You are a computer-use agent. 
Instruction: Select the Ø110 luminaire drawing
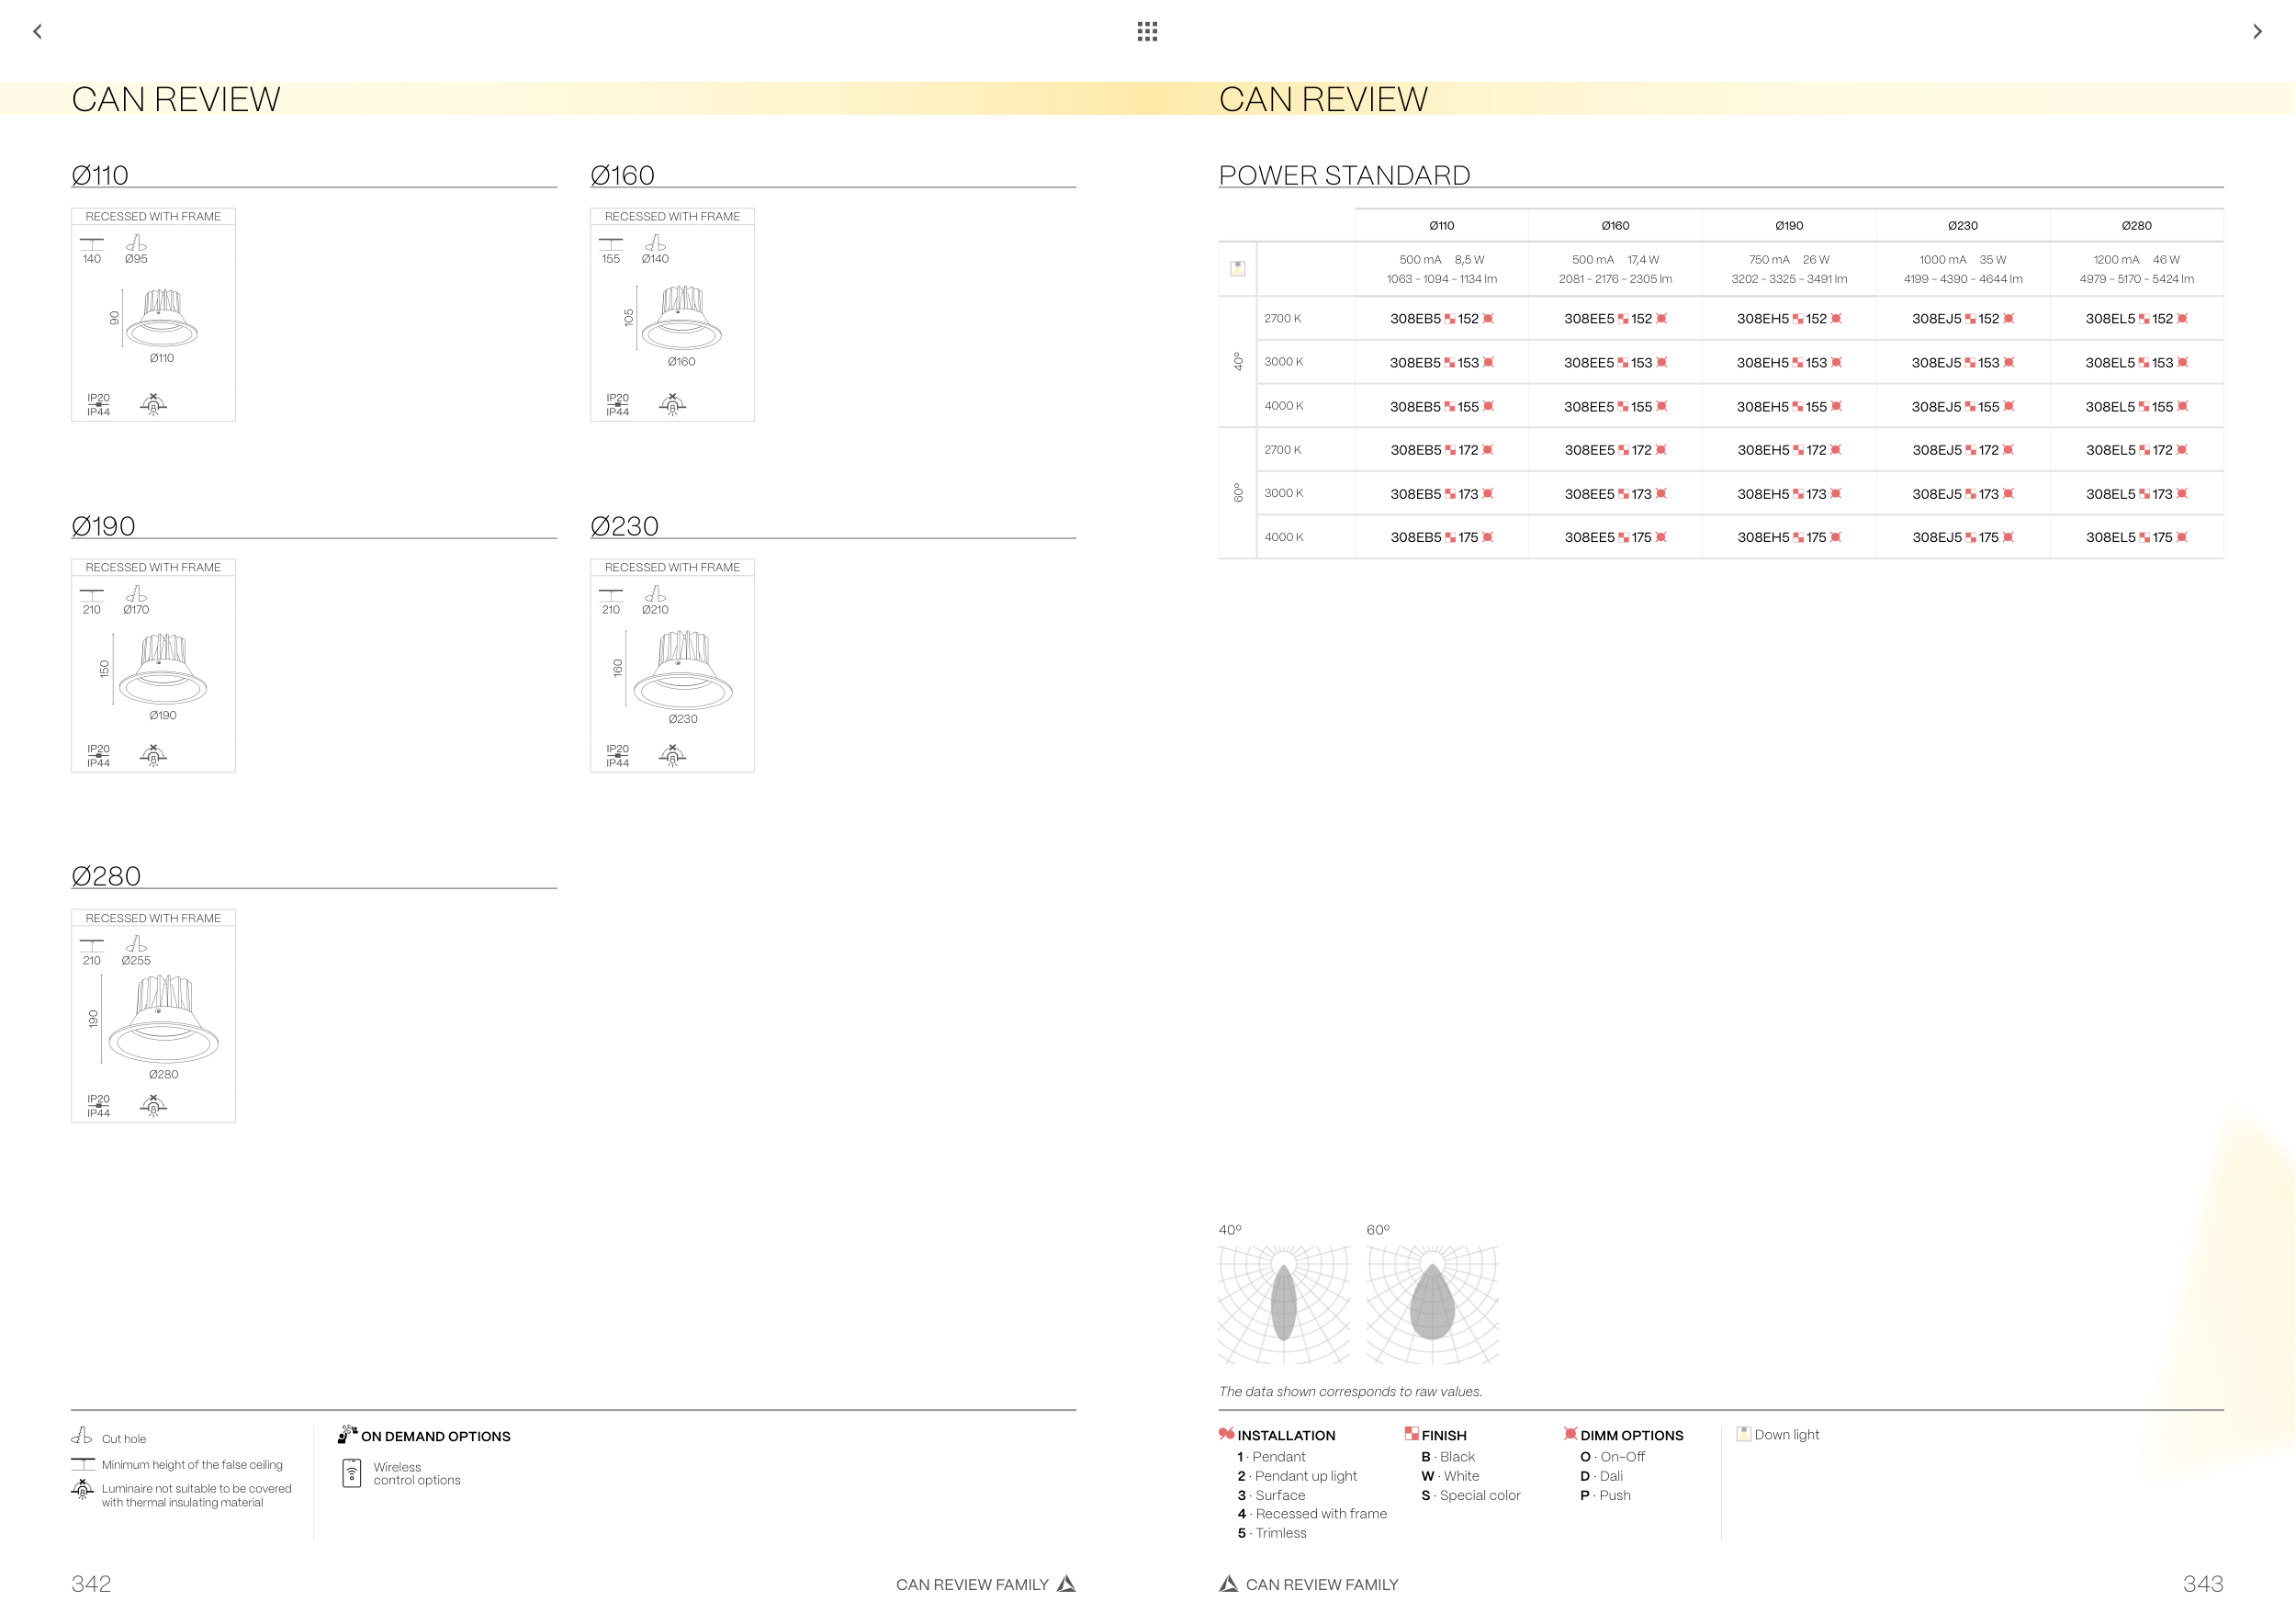161,317
